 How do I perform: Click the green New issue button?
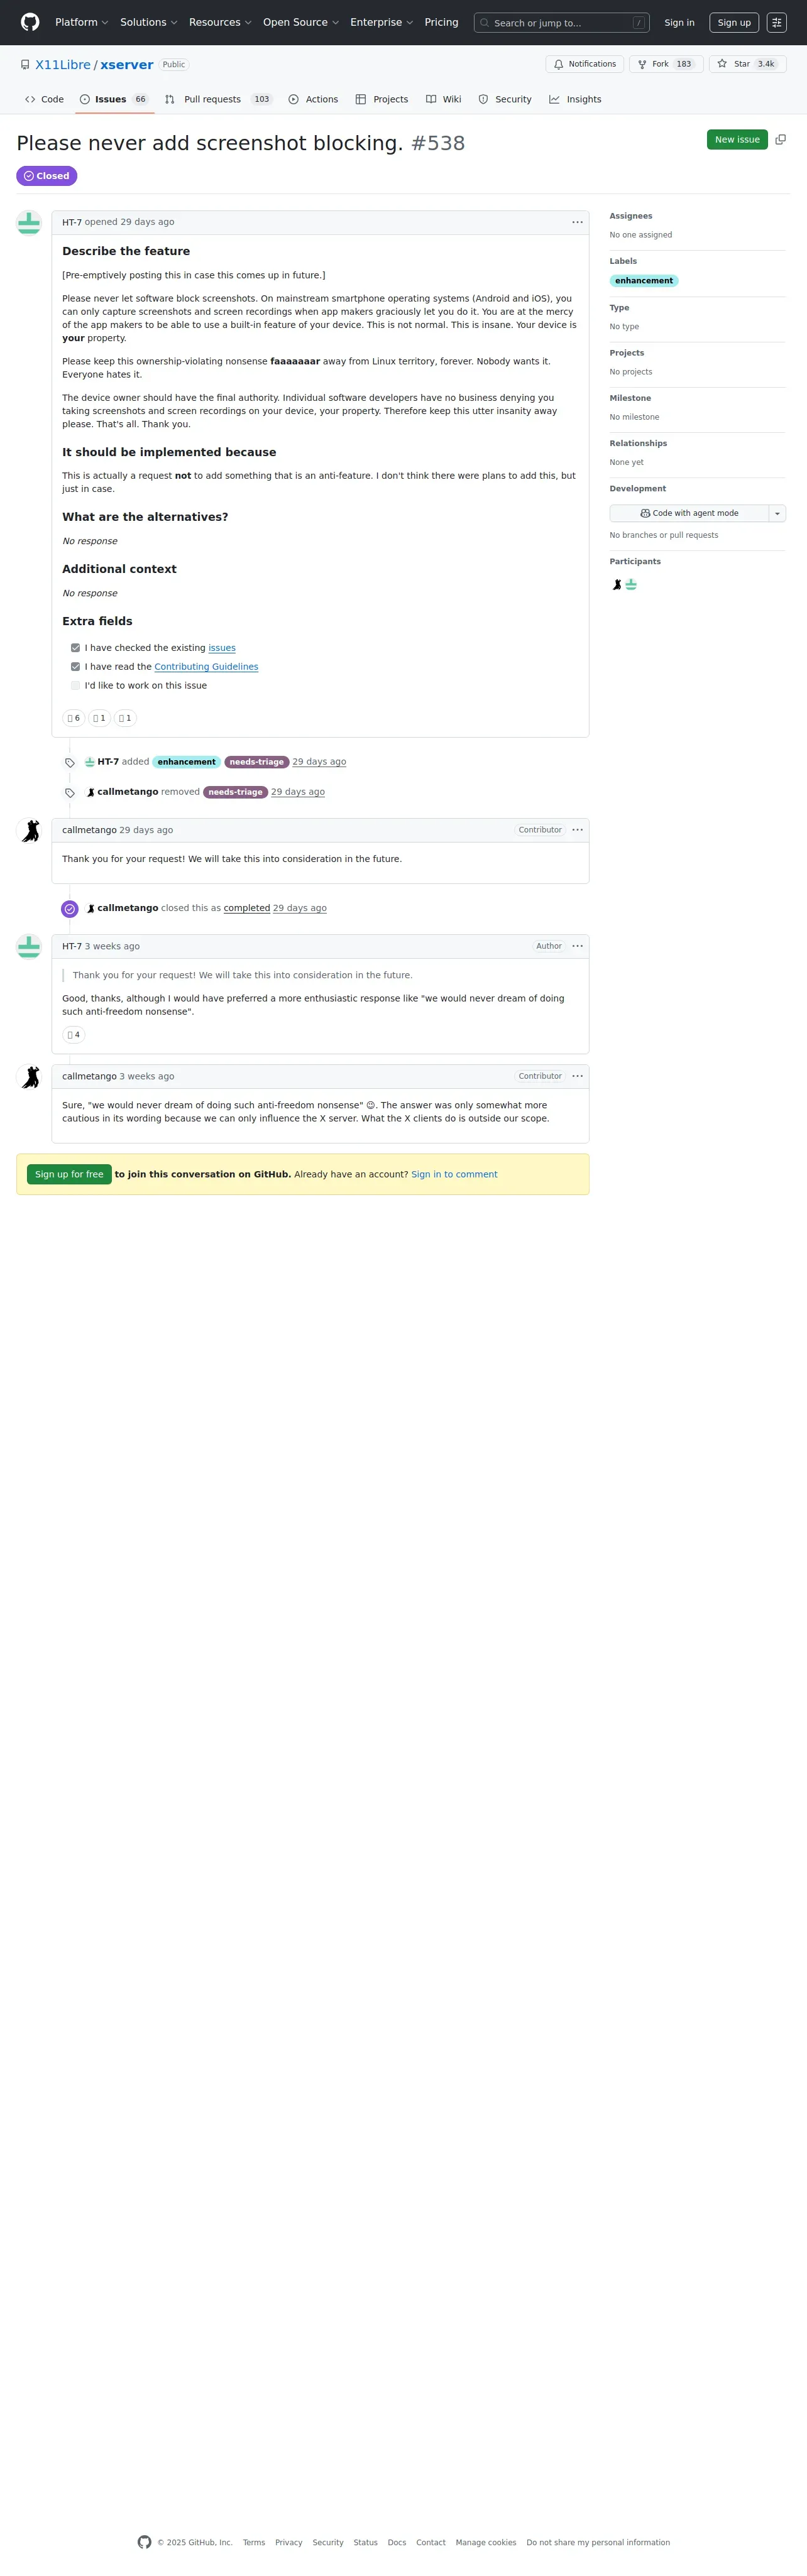coord(737,140)
